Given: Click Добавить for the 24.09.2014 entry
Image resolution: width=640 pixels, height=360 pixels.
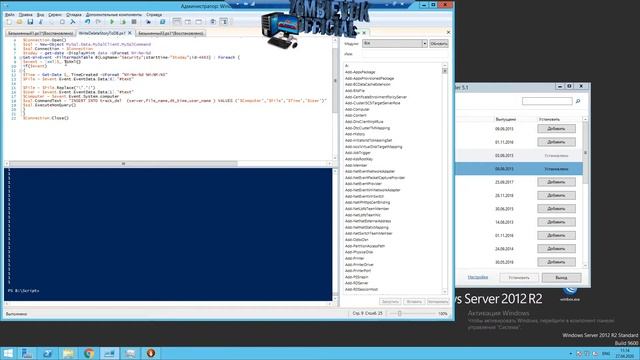Looking at the screenshot, I should [x=556, y=249].
